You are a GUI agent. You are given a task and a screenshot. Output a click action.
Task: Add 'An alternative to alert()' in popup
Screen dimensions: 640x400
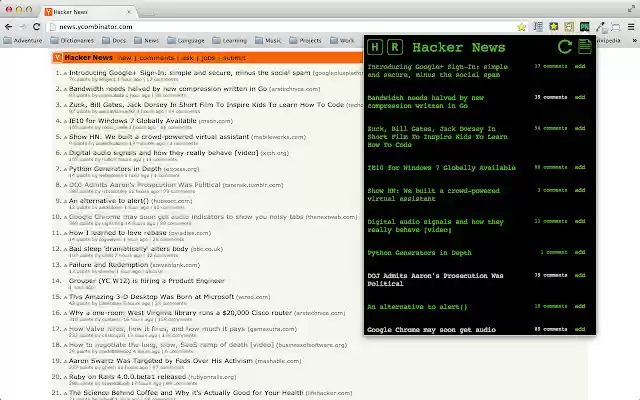tap(580, 307)
